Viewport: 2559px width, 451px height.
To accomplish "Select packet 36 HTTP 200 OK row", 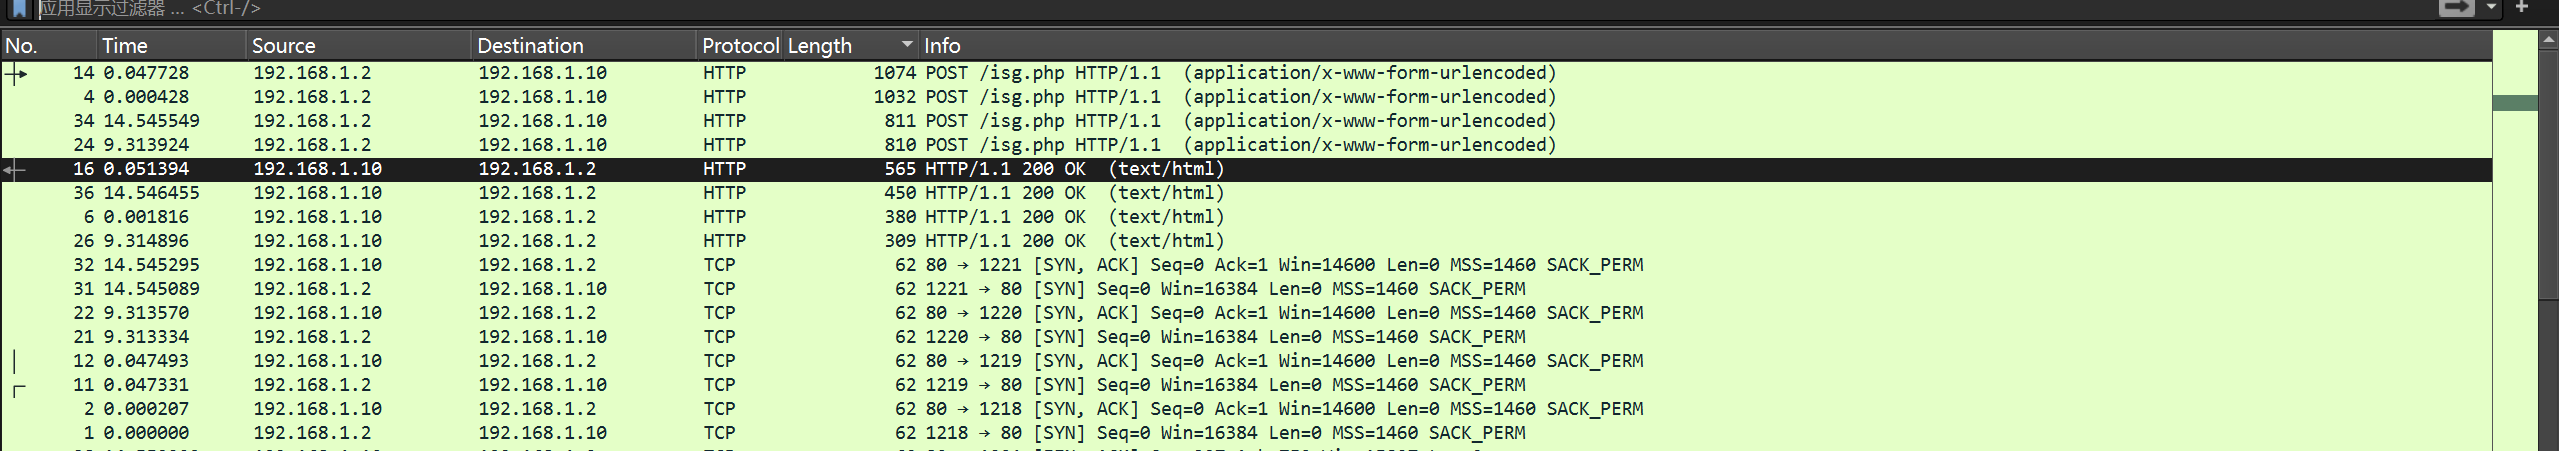I will (x=1246, y=193).
